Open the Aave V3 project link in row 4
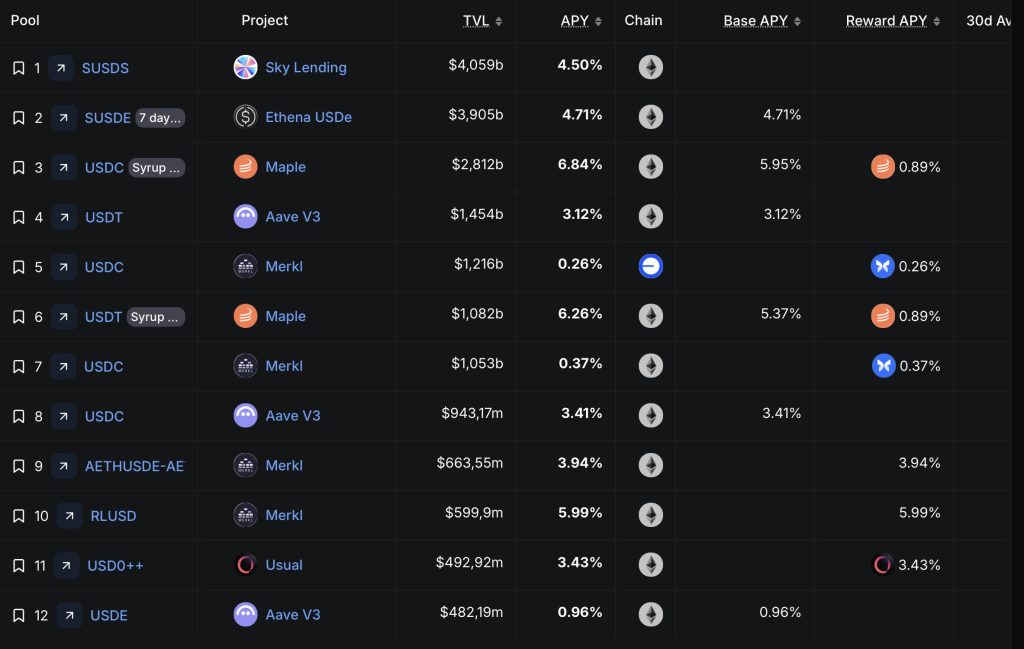Image resolution: width=1024 pixels, height=649 pixels. coord(293,216)
